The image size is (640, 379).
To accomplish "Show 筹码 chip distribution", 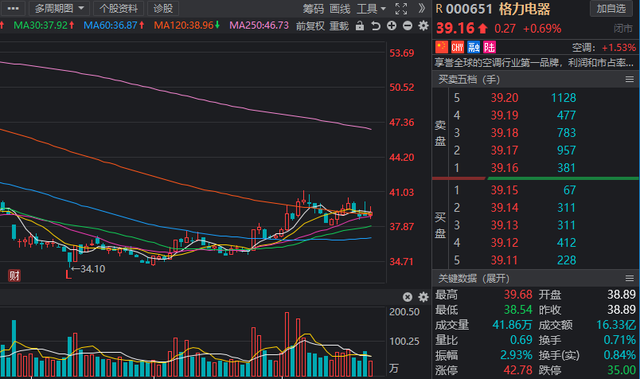I will click(313, 9).
